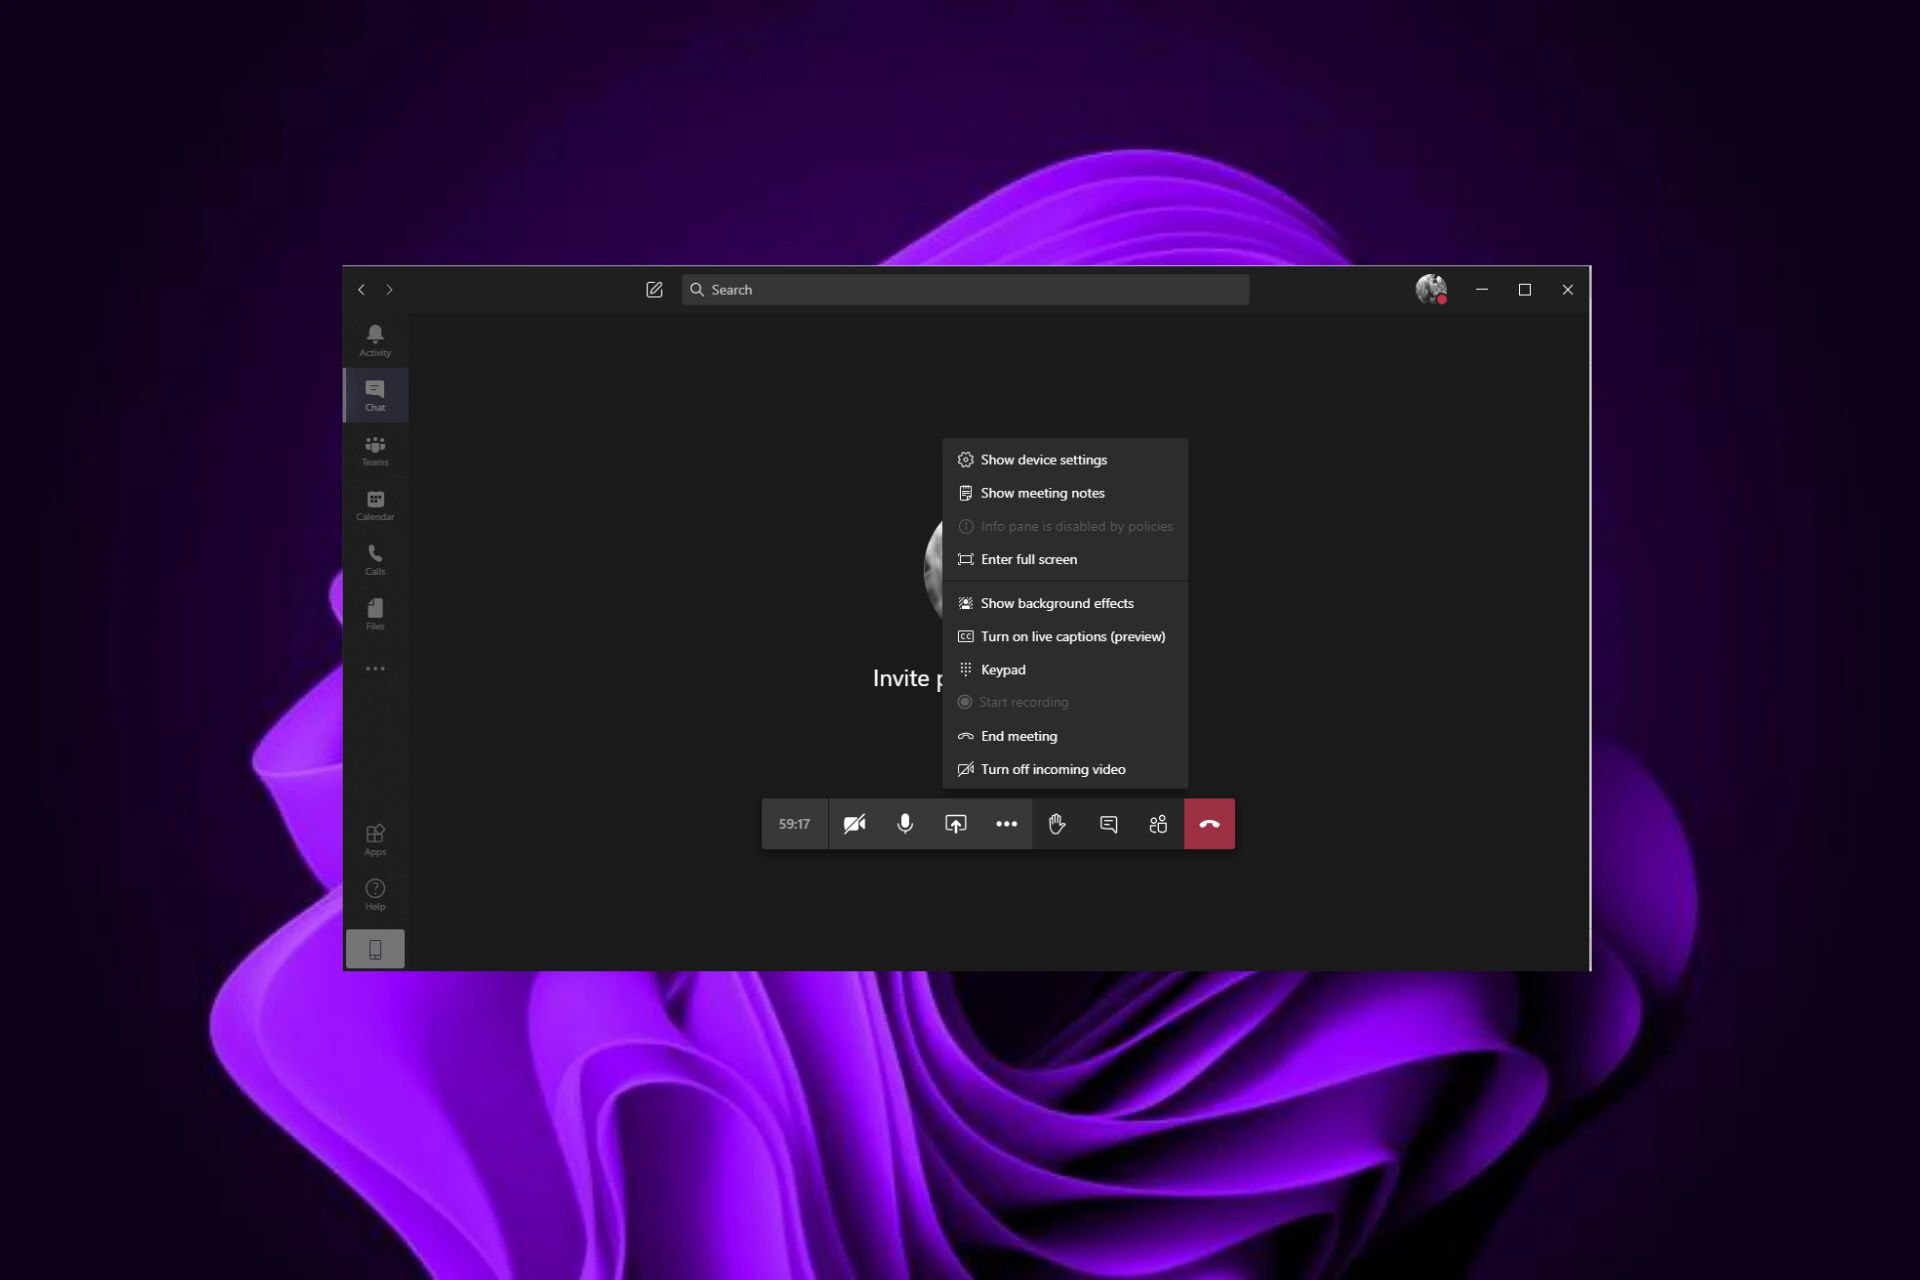
Task: Click the disabled Start recording item
Action: click(x=1065, y=702)
